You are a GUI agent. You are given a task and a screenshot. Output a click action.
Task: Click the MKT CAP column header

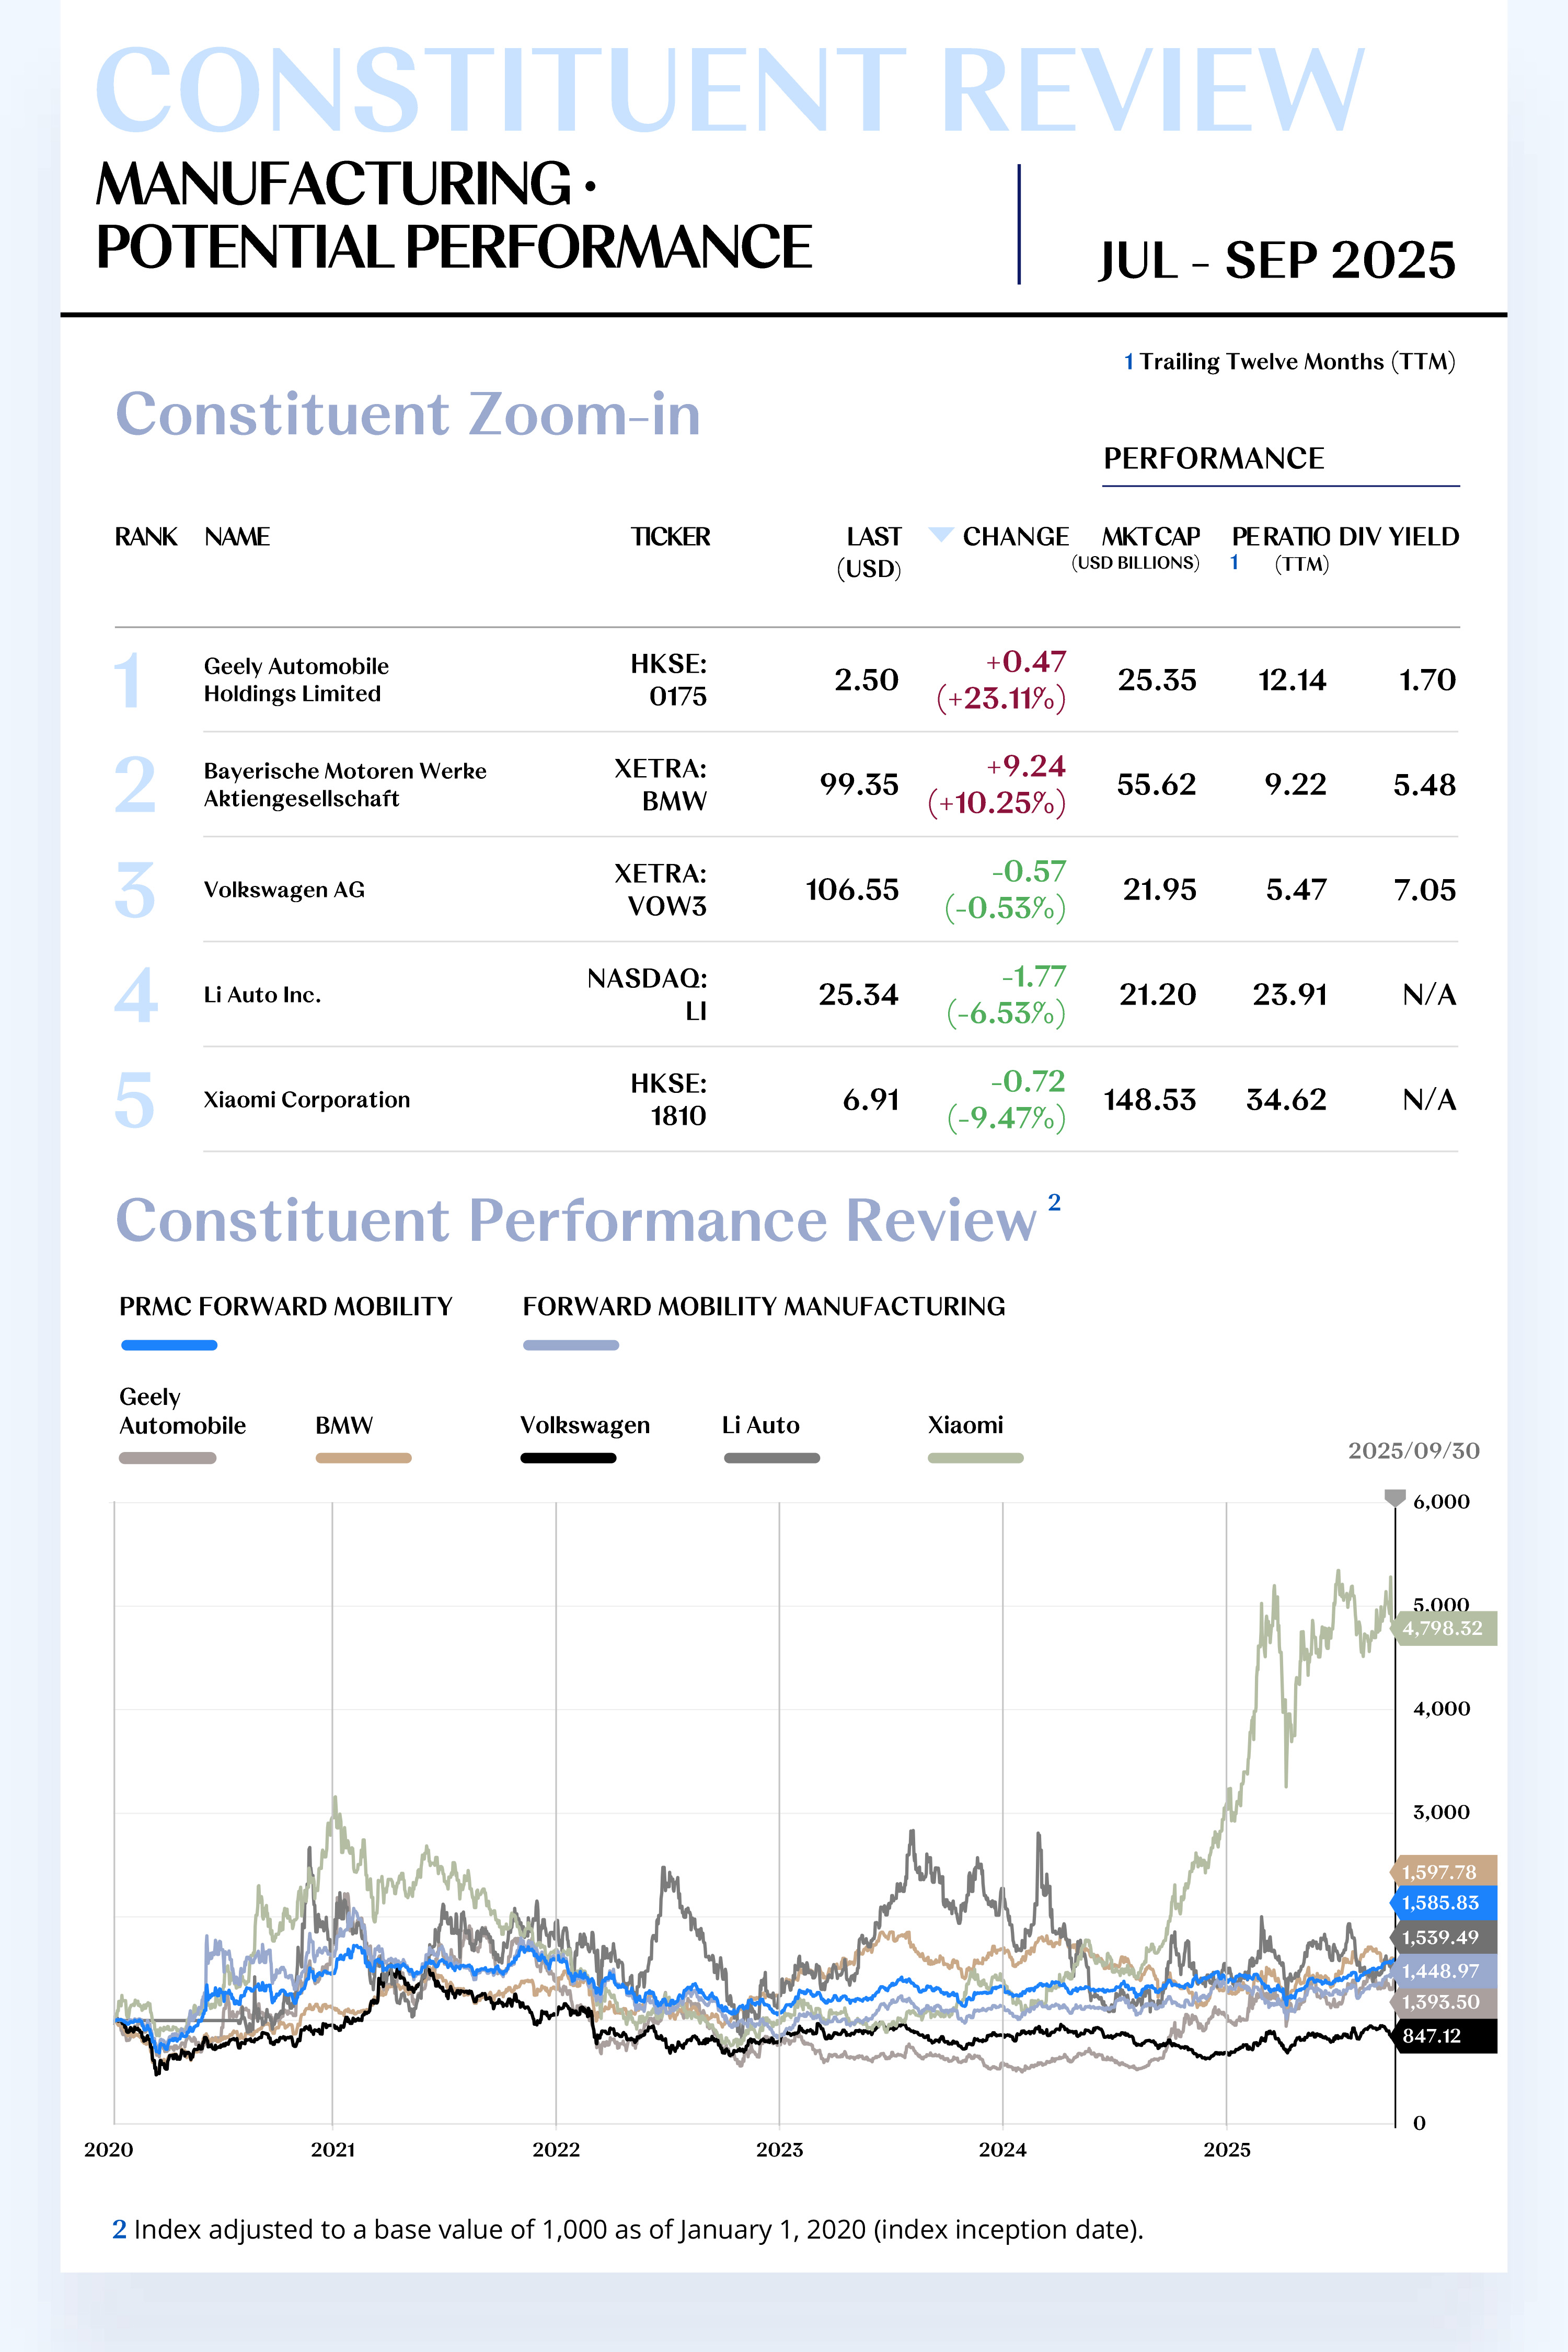1150,537
